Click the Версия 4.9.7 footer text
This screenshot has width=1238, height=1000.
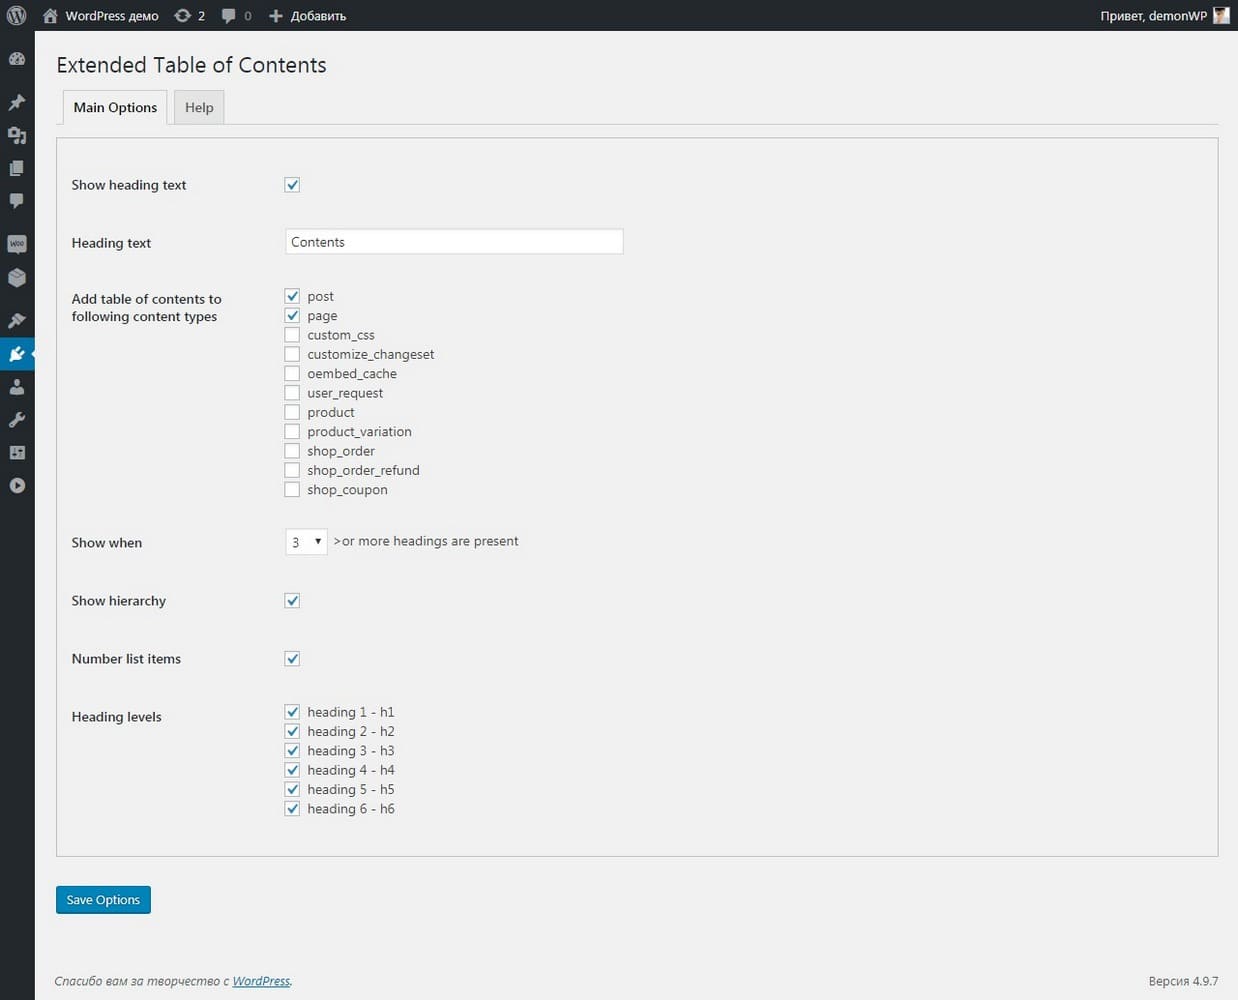coord(1183,981)
